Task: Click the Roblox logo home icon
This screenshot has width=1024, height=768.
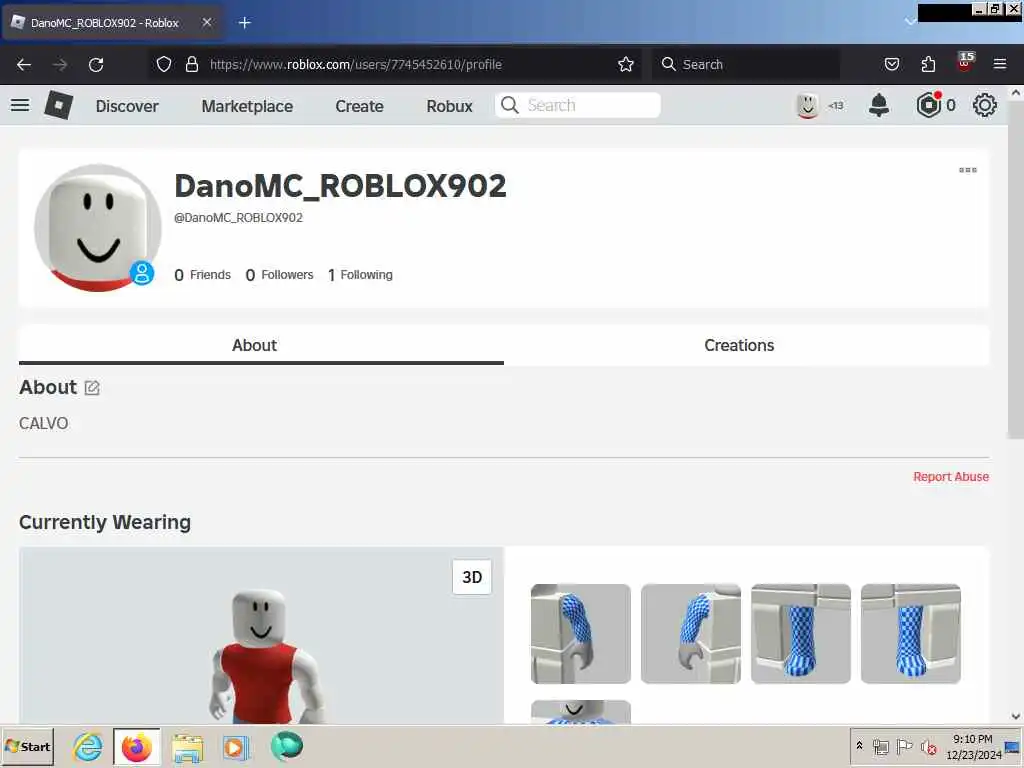Action: pyautogui.click(x=58, y=105)
